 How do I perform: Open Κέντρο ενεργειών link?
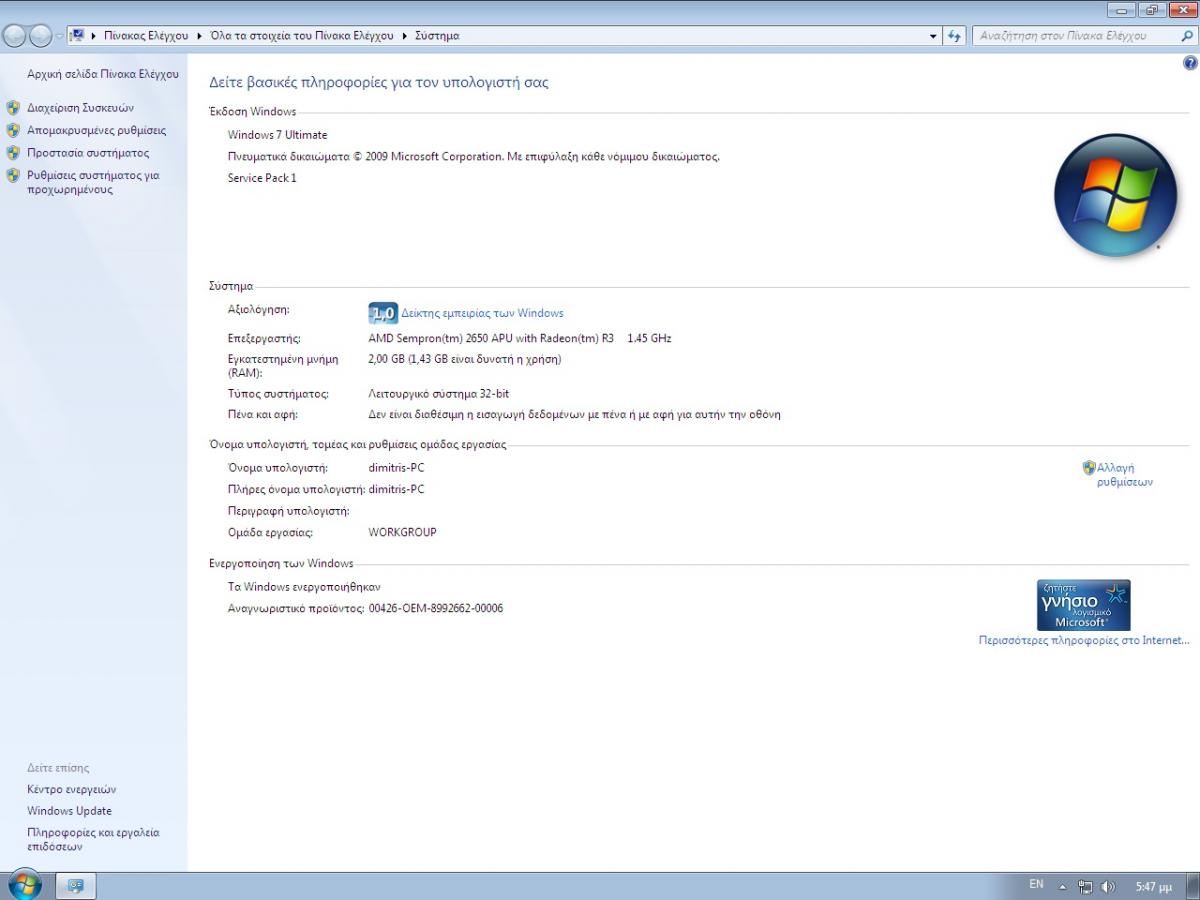(72, 790)
